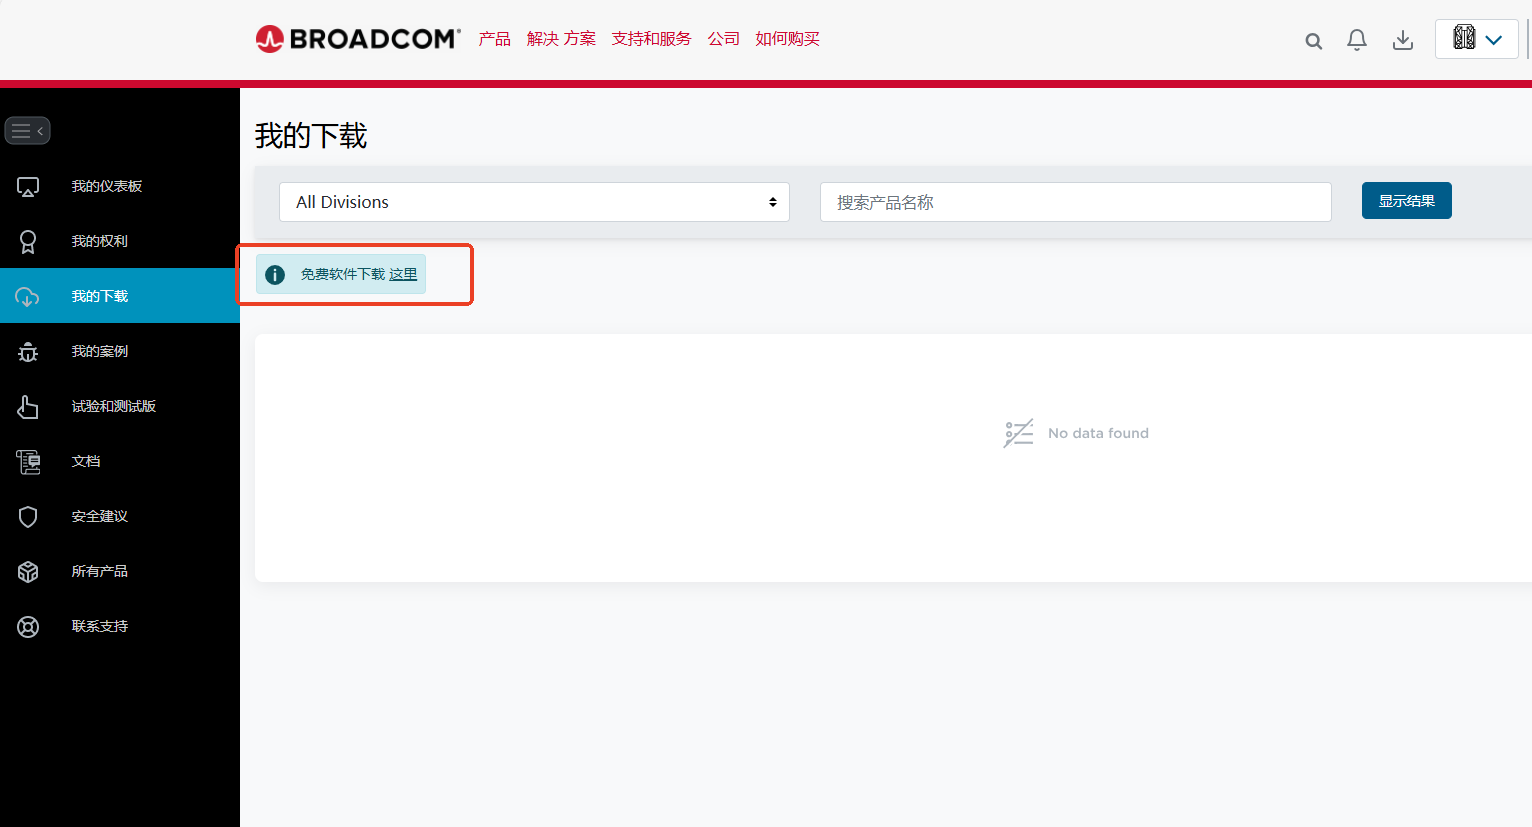The width and height of the screenshot is (1532, 827).
Task: Open the search magnifier icon
Action: click(1314, 41)
